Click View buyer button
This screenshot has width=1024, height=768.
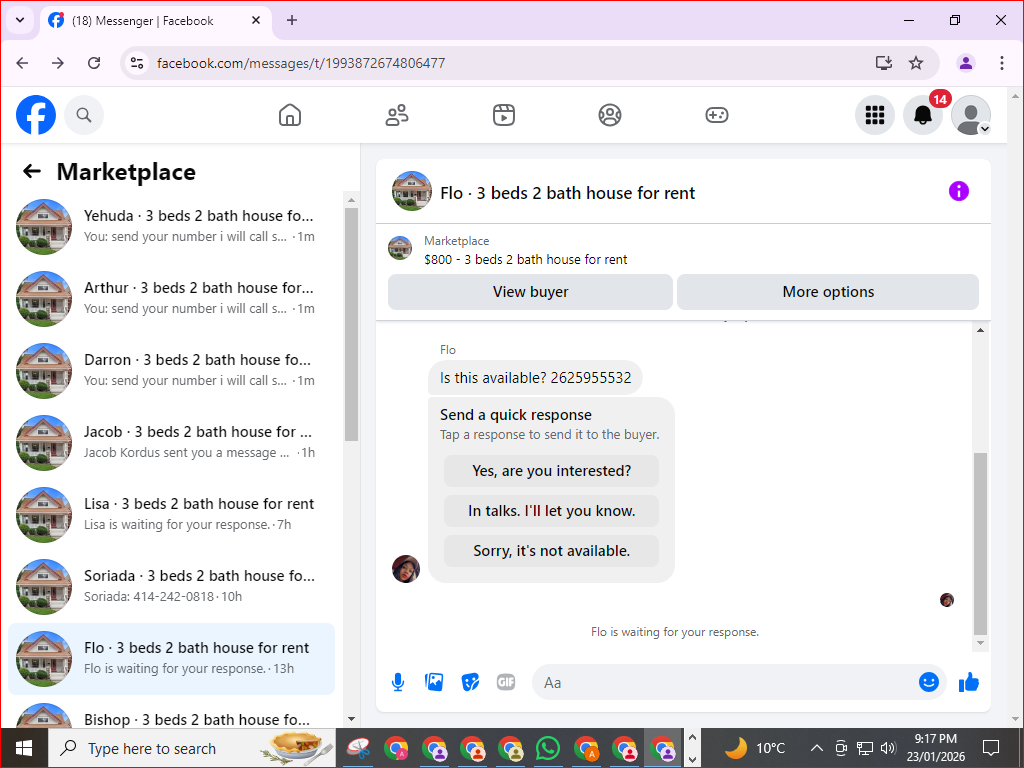click(x=530, y=292)
